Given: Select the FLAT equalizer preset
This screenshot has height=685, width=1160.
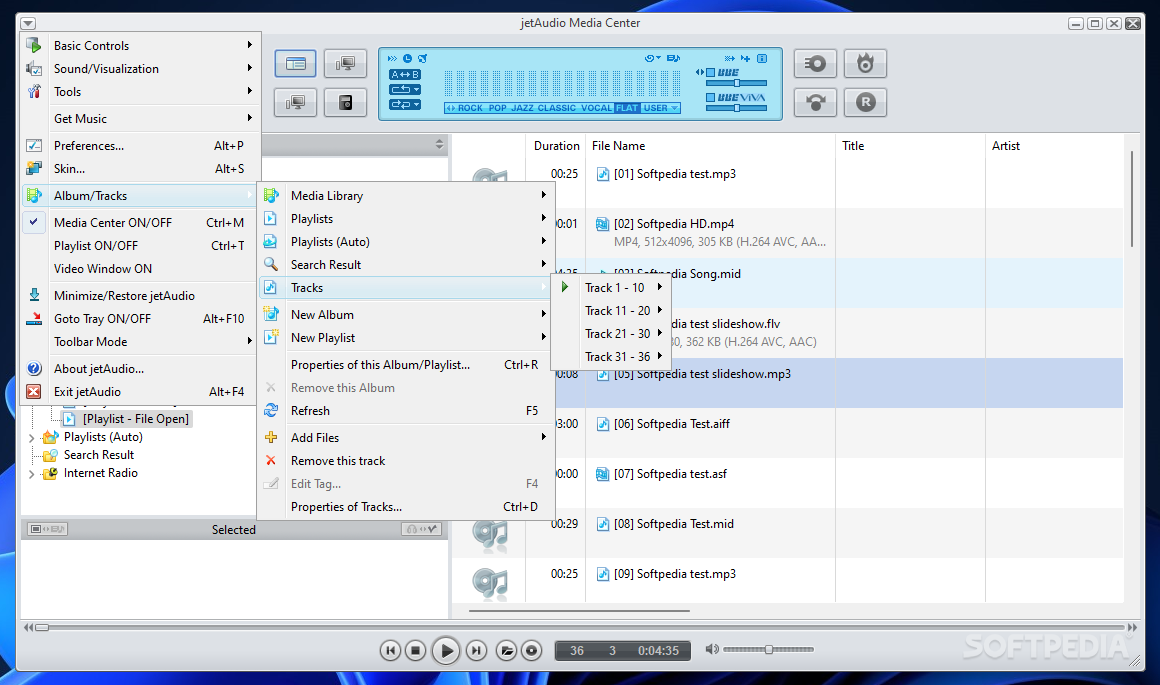Looking at the screenshot, I should click(x=627, y=108).
